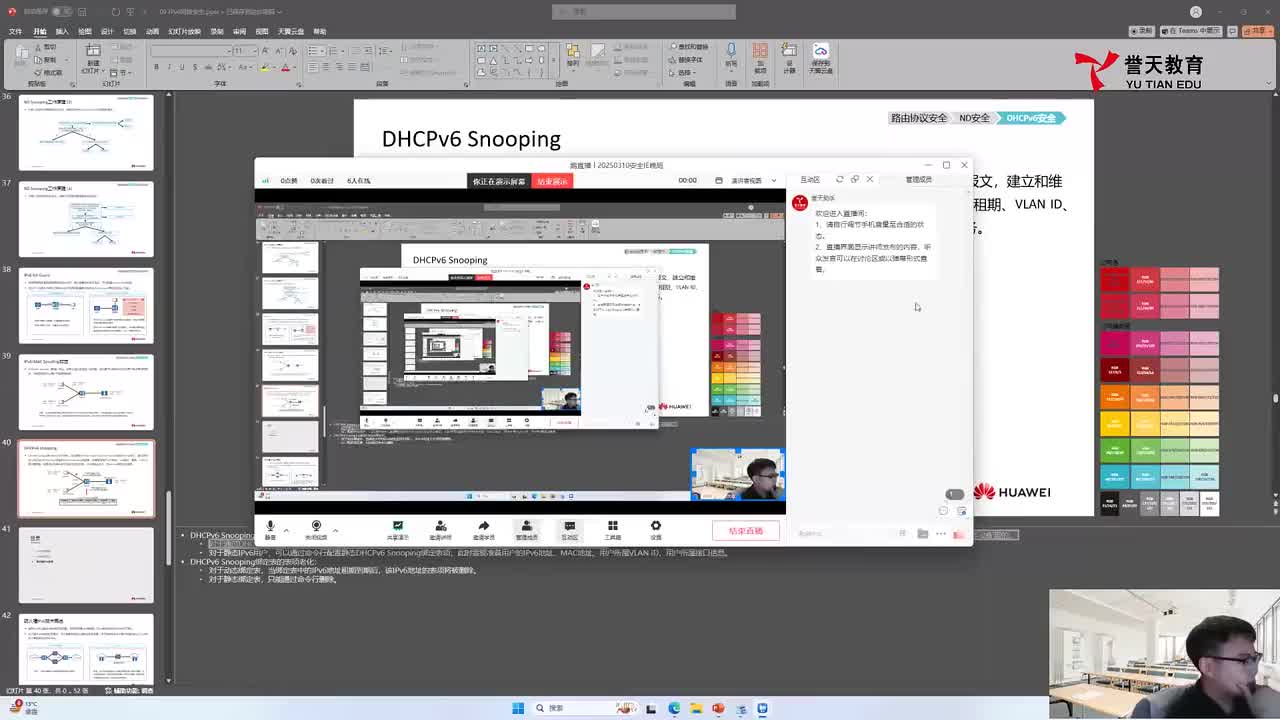
Task: Switch to the 幻灯片放映 ribbon tab
Action: pos(184,31)
